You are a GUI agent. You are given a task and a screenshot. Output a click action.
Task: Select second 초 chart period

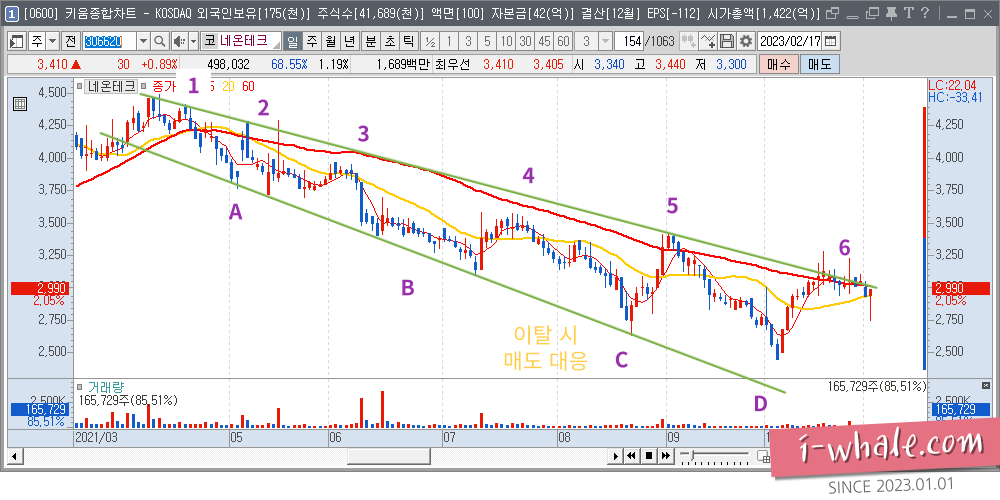[390, 41]
